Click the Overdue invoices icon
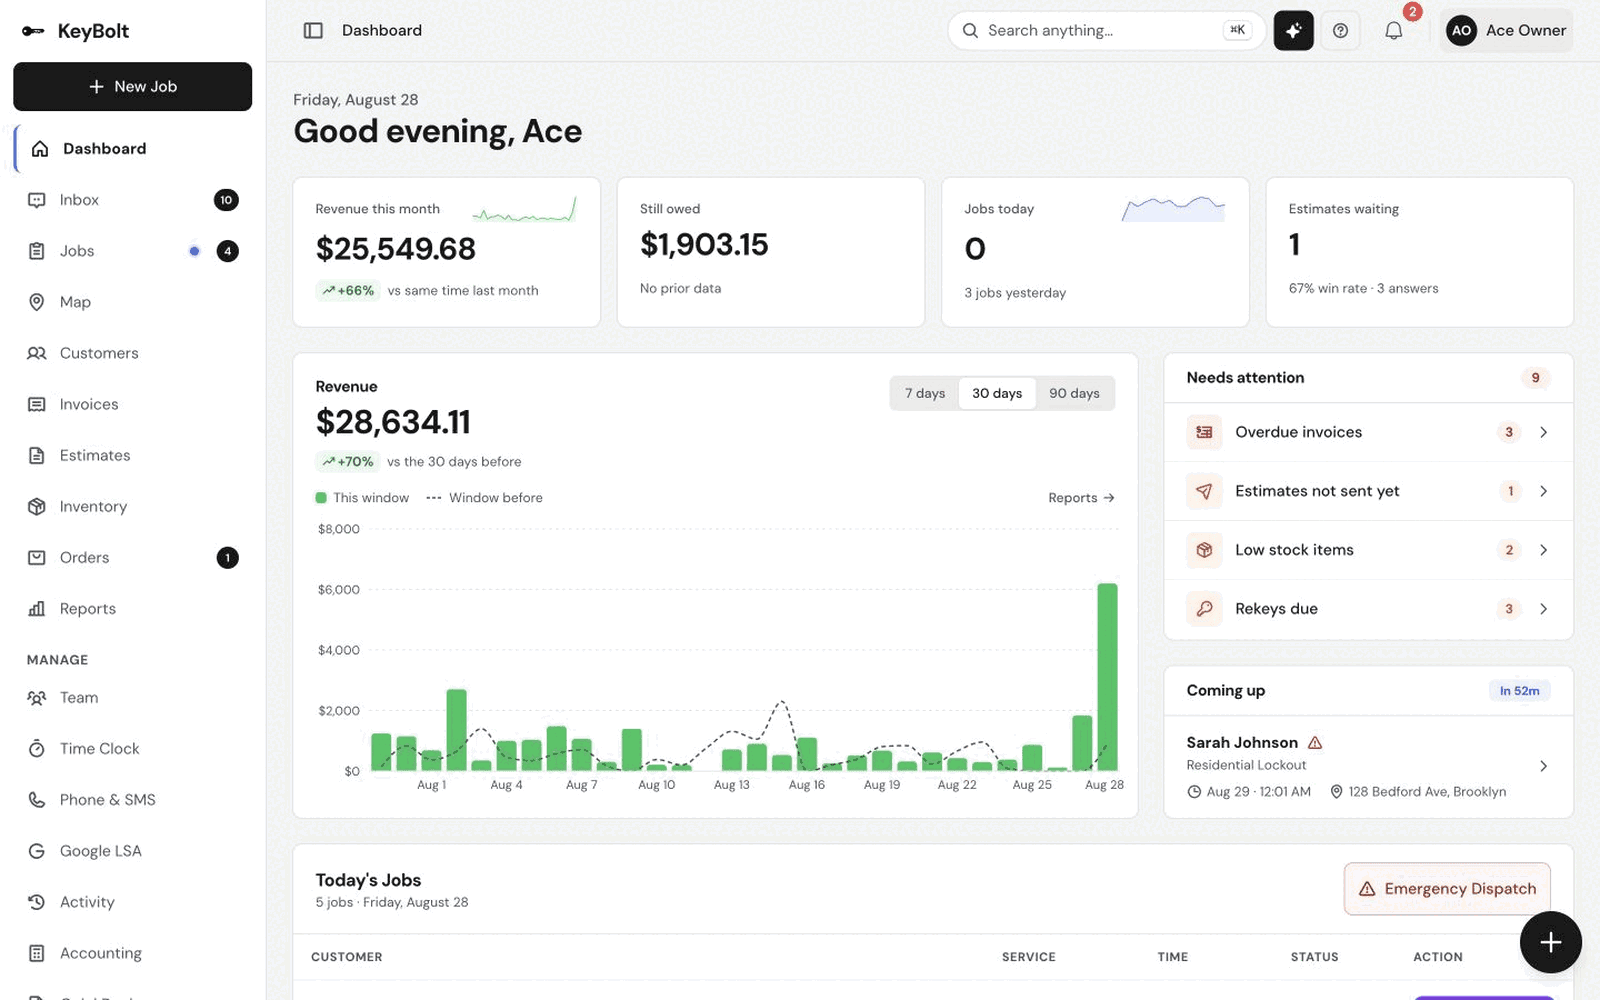The image size is (1600, 1000). pos(1204,432)
